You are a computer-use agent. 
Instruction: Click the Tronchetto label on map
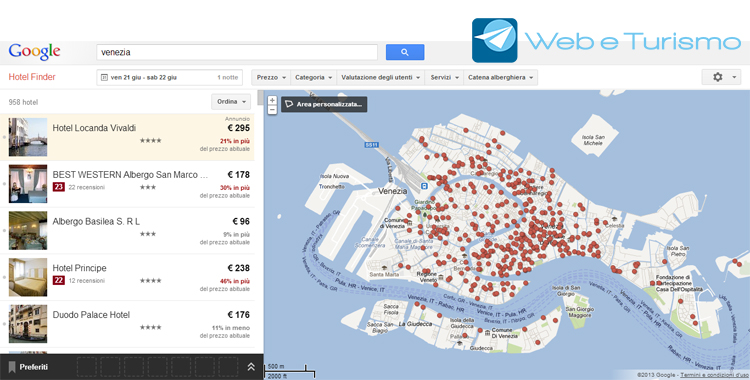331,187
